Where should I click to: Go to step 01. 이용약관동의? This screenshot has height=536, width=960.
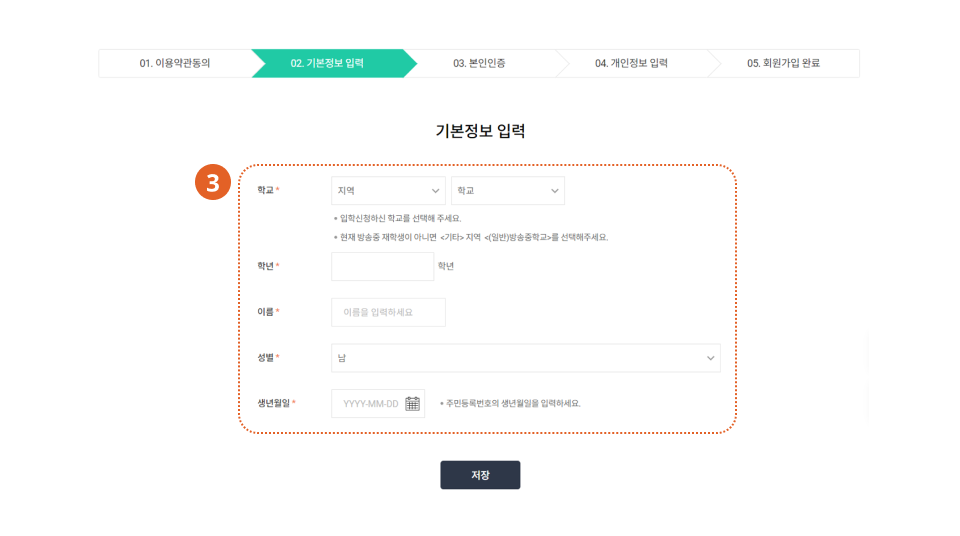[175, 63]
